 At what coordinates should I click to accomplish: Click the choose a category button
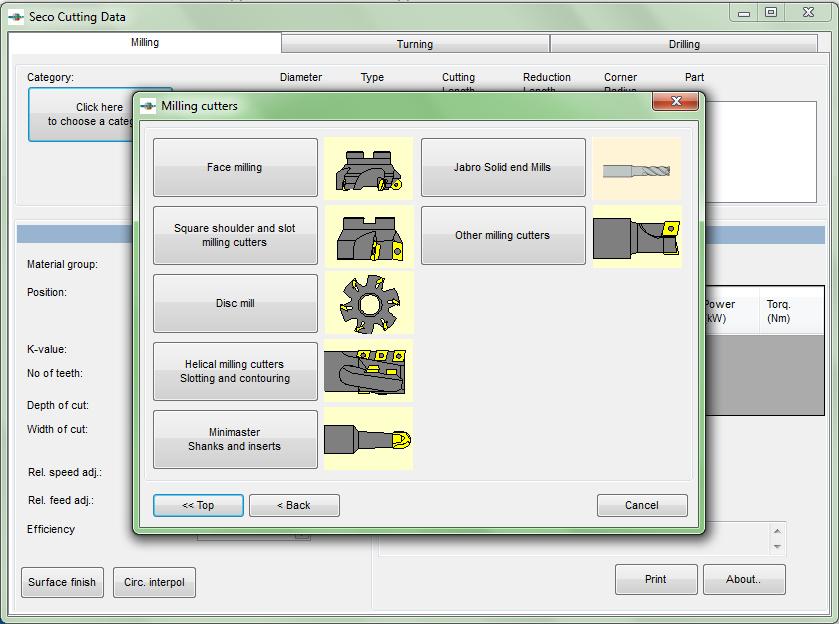pos(81,115)
